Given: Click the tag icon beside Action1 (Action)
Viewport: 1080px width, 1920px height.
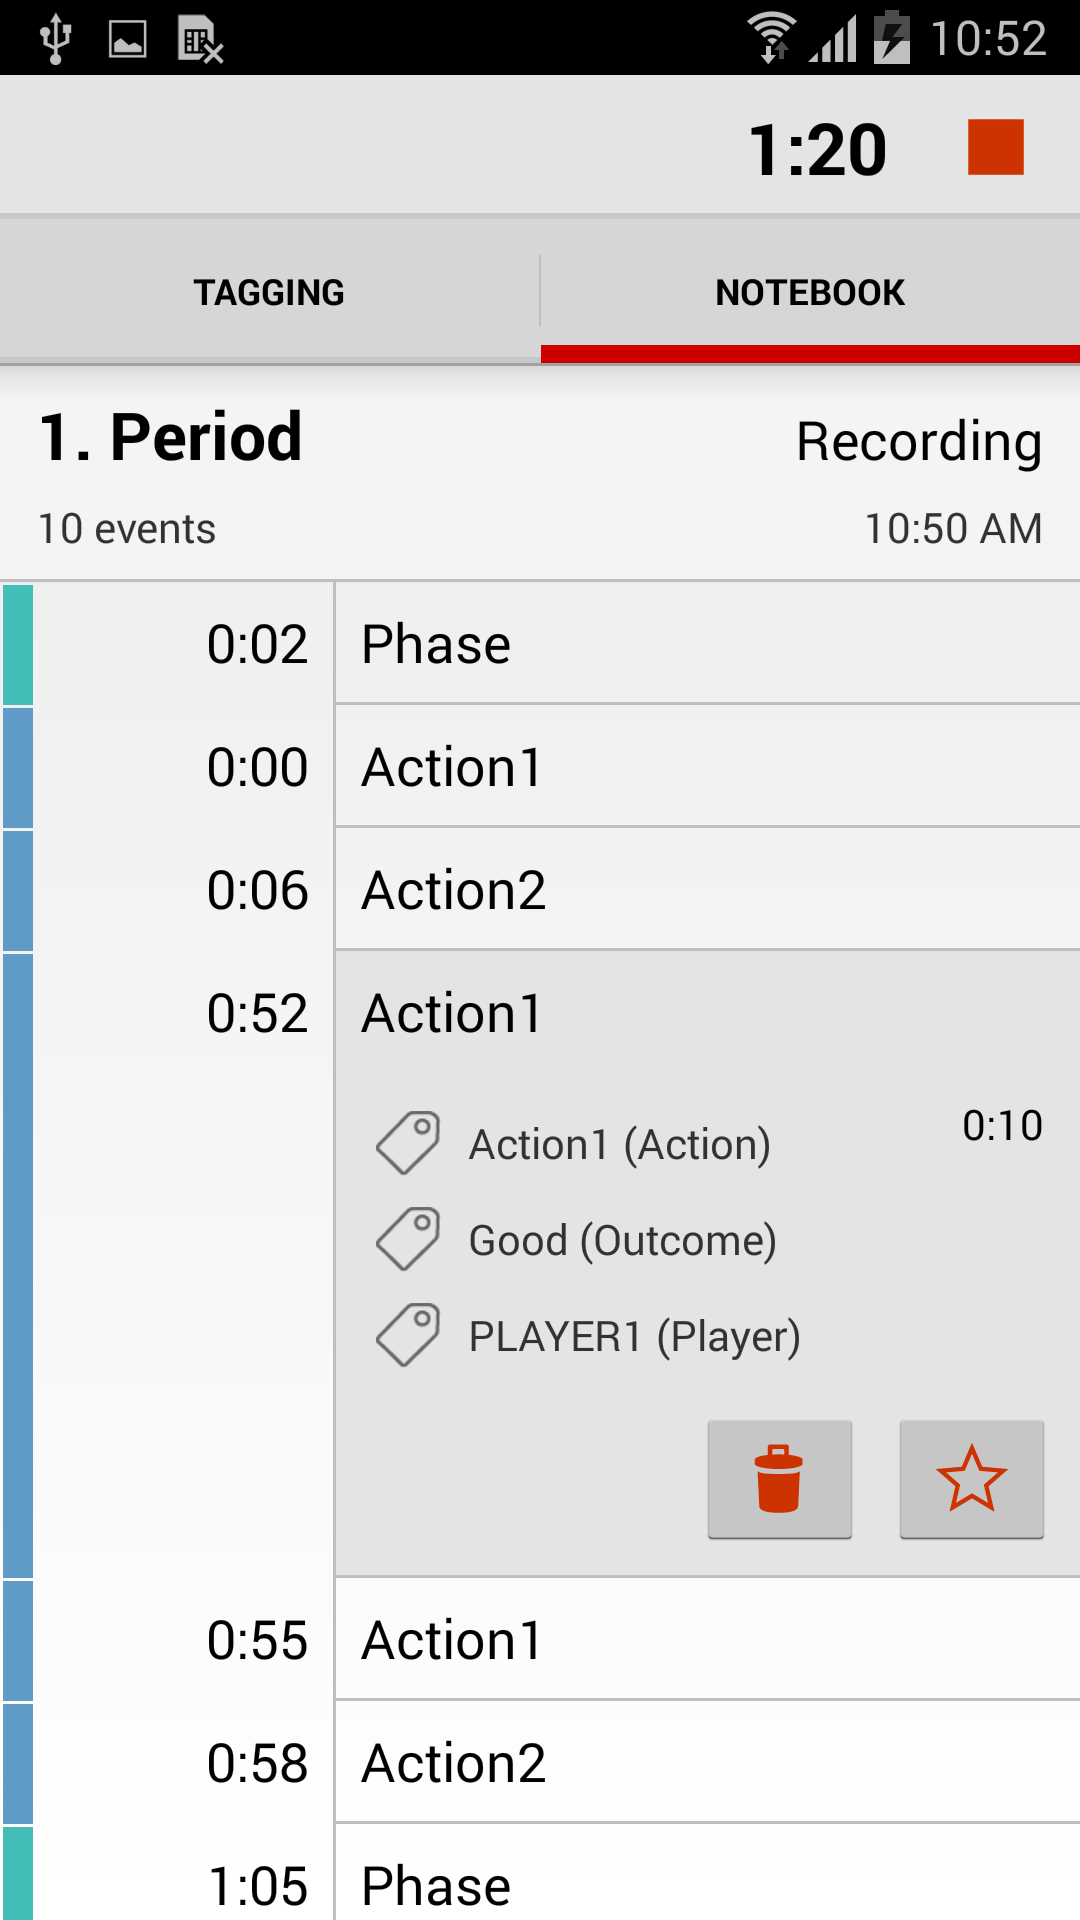Looking at the screenshot, I should pos(408,1143).
